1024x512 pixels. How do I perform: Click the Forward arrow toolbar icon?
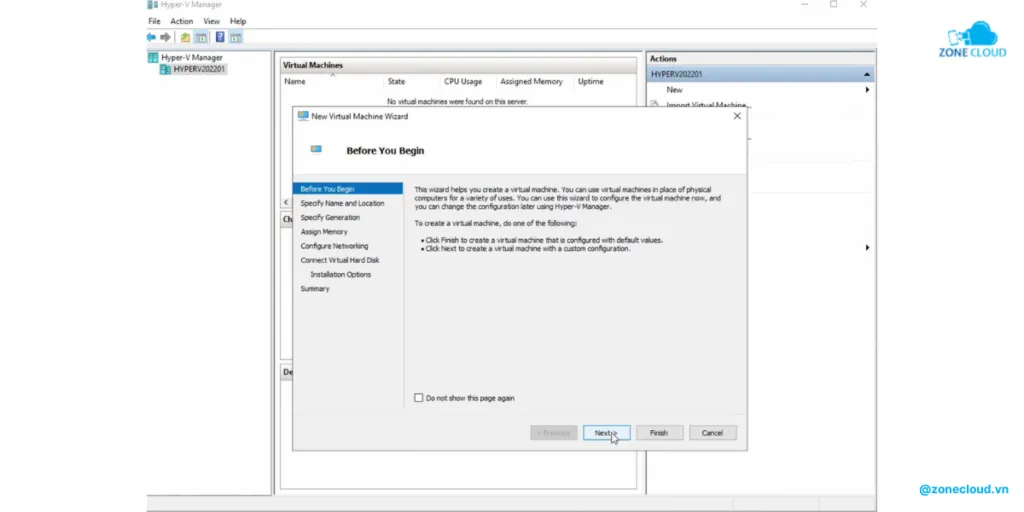coord(165,37)
